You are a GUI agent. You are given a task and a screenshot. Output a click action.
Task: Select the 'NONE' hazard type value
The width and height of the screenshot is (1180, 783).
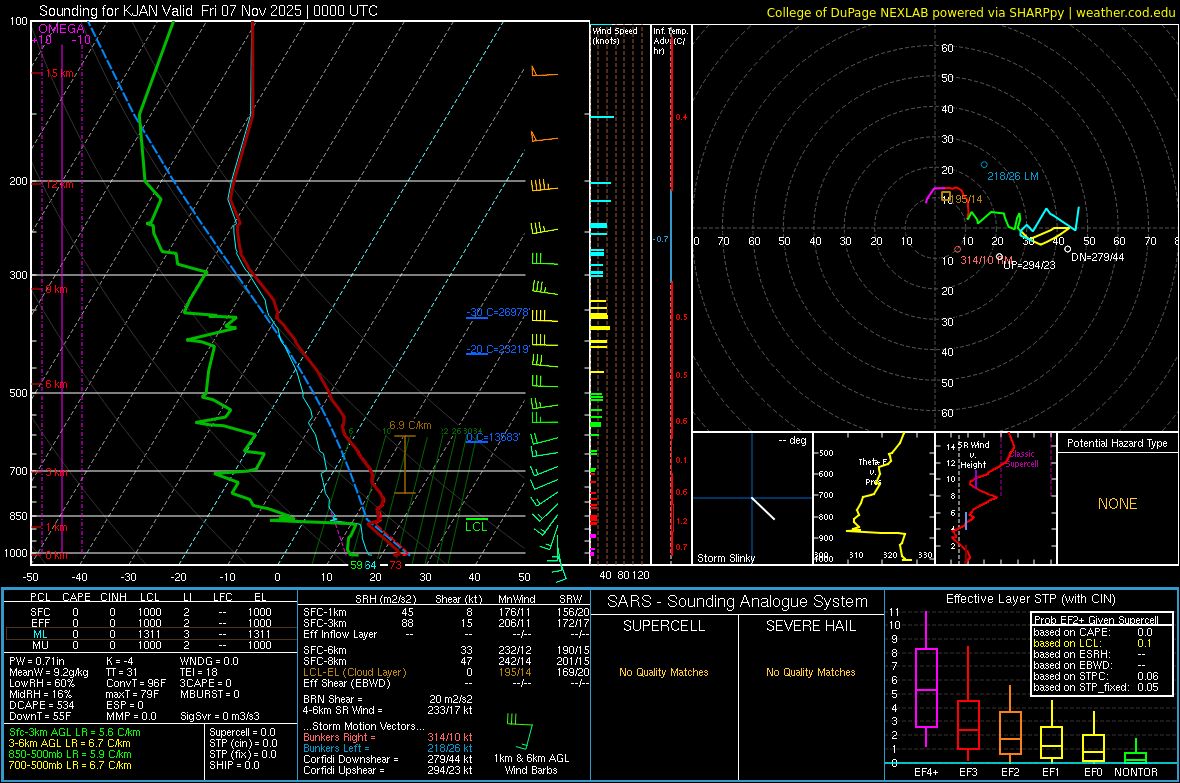[1118, 504]
